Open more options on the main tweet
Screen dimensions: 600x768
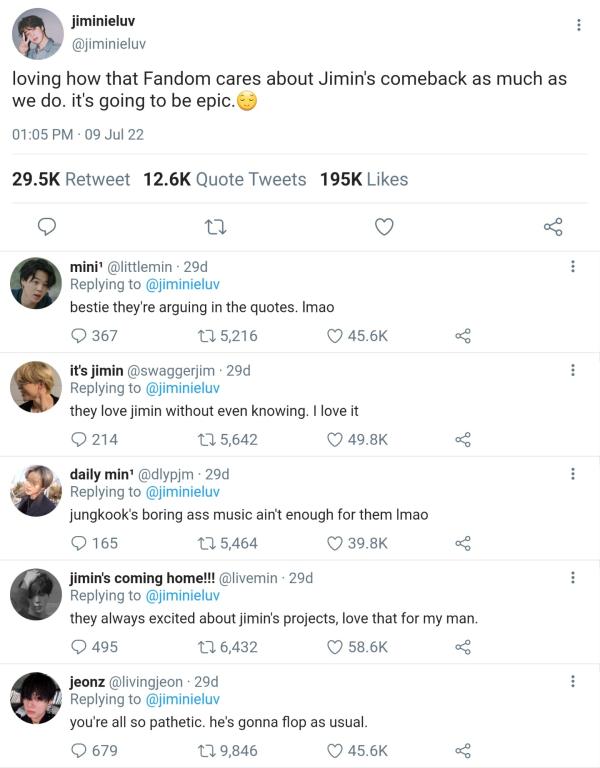tap(579, 25)
